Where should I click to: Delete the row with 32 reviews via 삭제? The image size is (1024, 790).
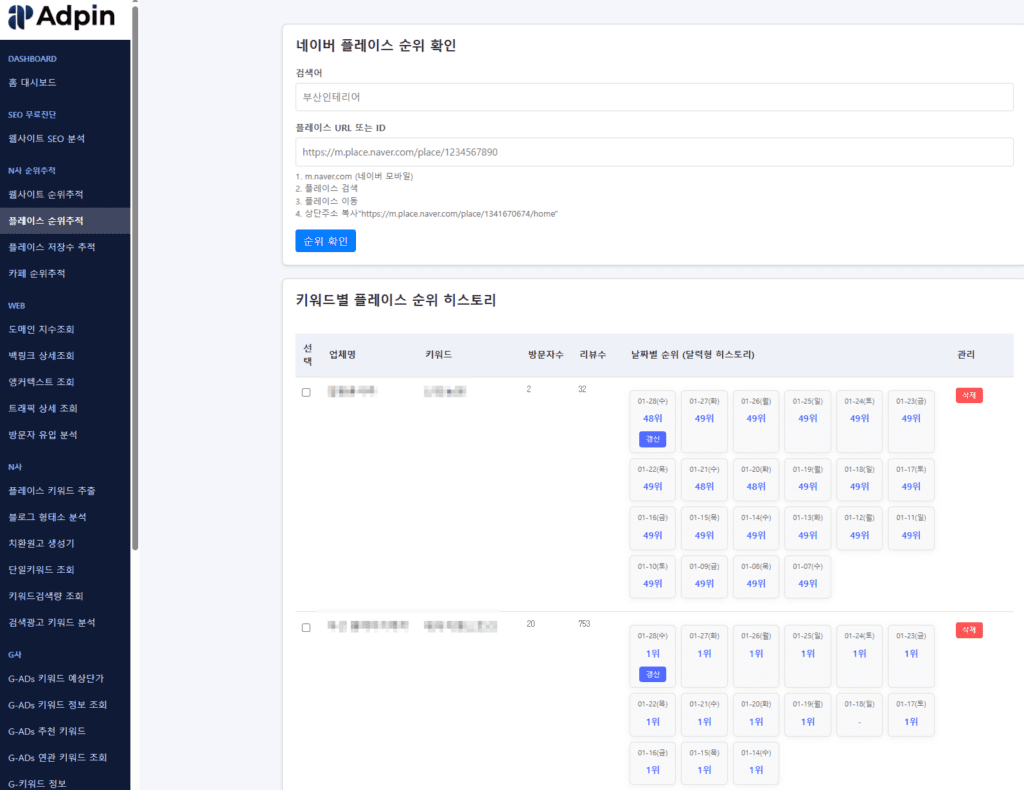[969, 395]
